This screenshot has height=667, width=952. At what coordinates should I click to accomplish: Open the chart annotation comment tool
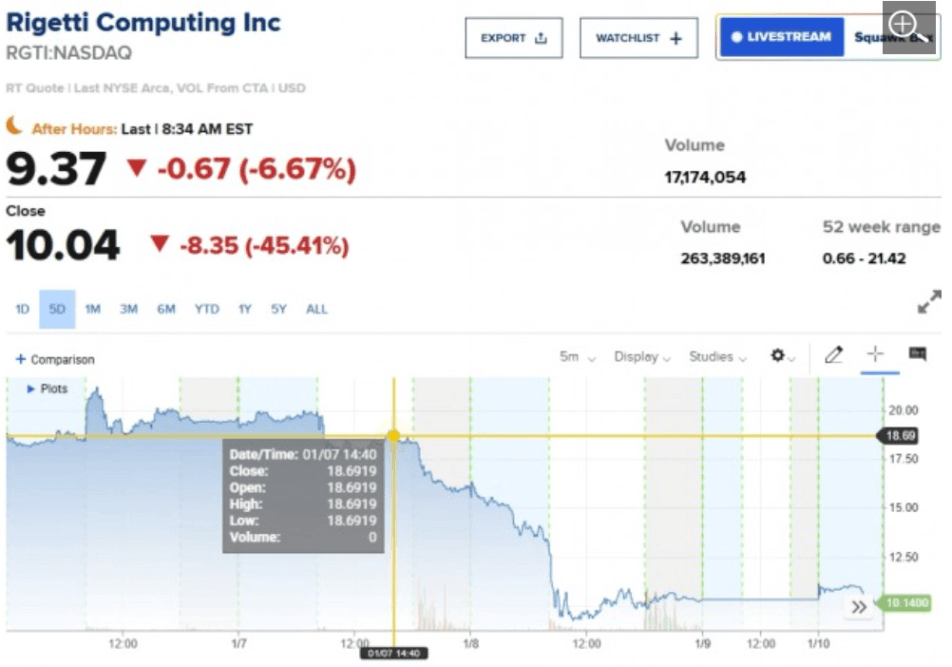pos(917,355)
